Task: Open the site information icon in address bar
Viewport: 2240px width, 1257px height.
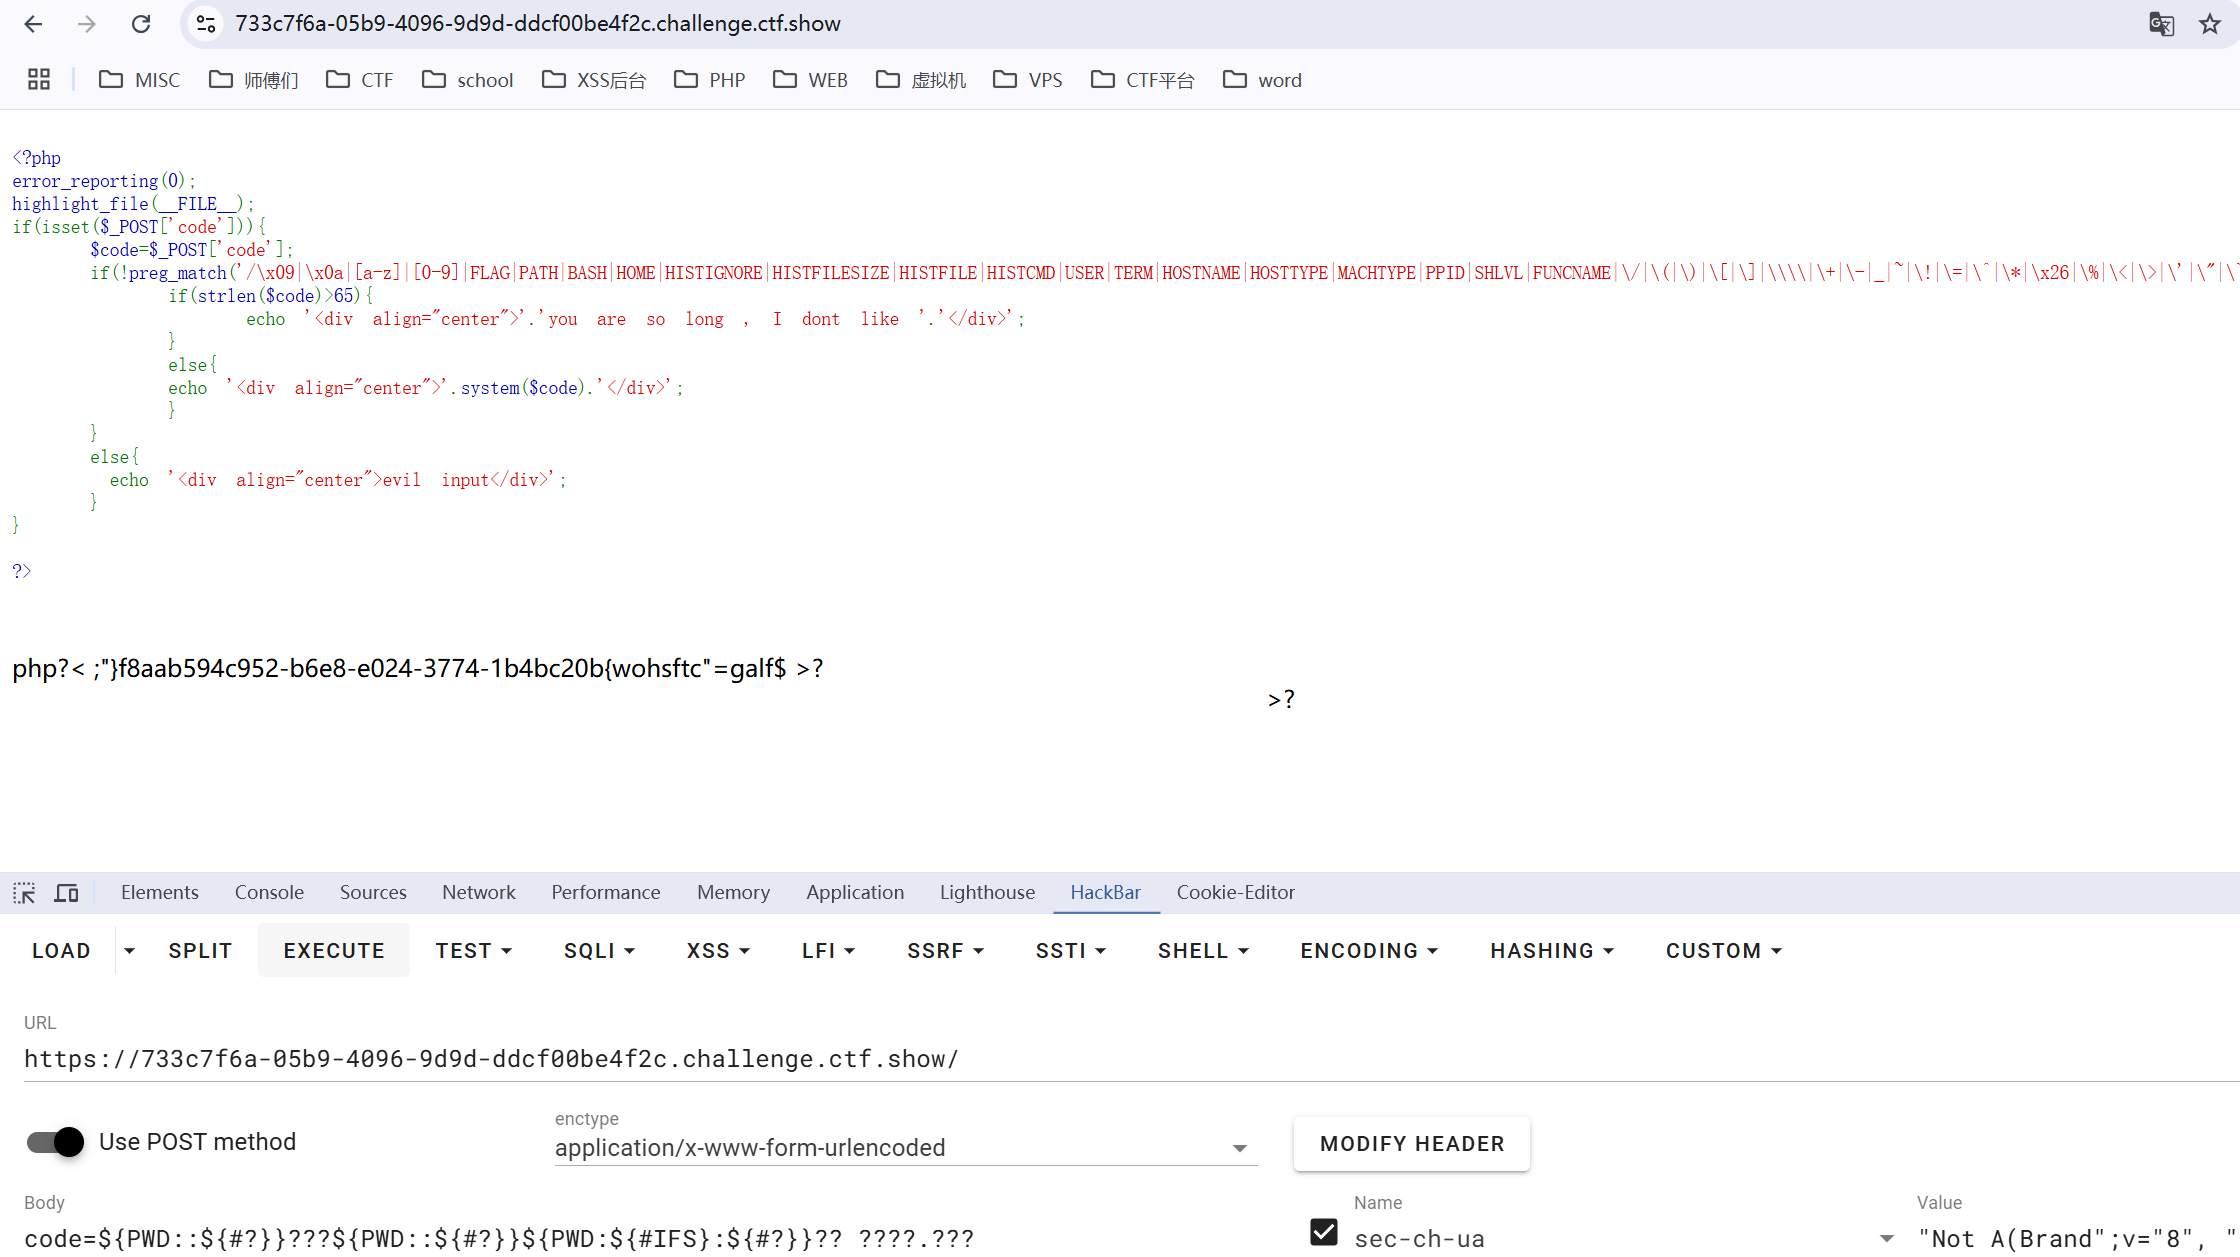Action: tap(206, 24)
